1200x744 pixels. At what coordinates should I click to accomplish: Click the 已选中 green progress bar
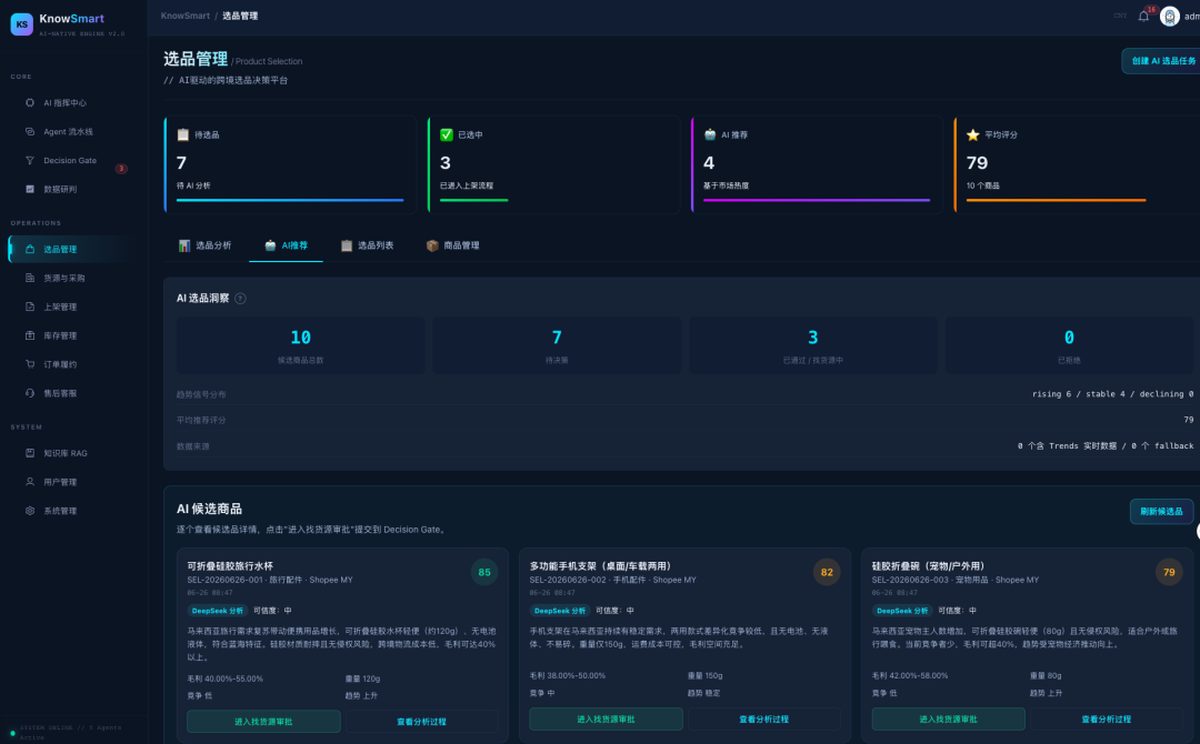[474, 200]
